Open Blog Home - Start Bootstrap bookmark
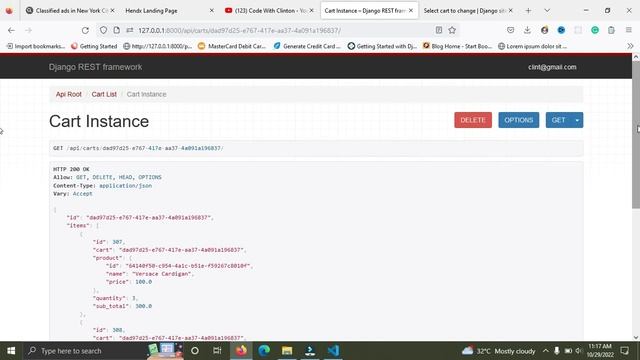This screenshot has height=360, width=640. click(457, 46)
